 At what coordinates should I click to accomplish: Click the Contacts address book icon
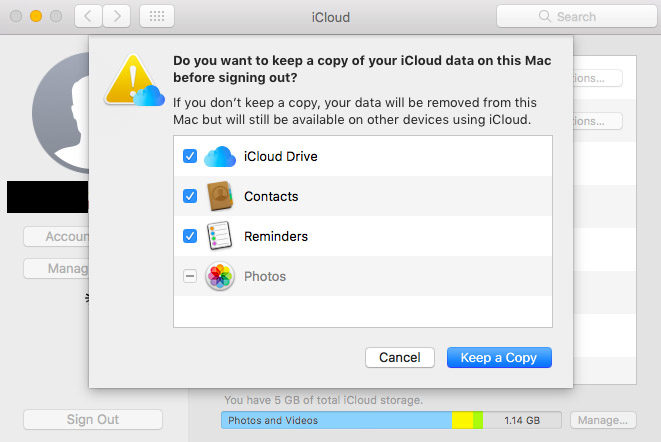pyautogui.click(x=220, y=197)
